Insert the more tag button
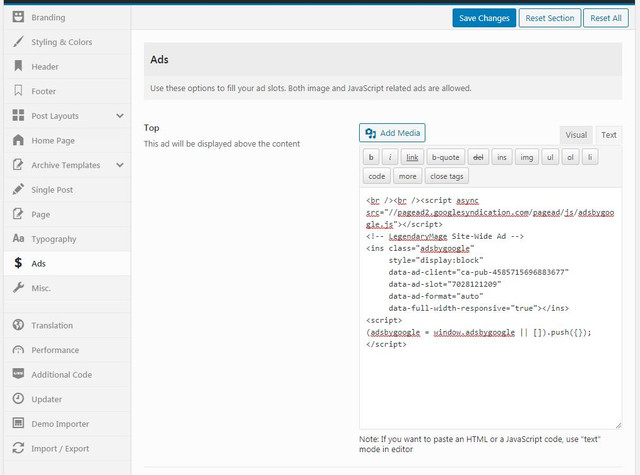The image size is (640, 475). (407, 176)
